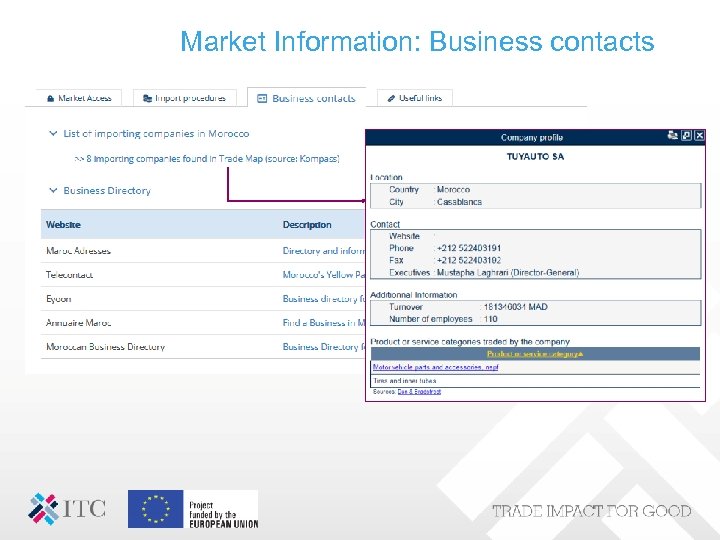
Task: Click the European Union flag logo
Action: 156,509
